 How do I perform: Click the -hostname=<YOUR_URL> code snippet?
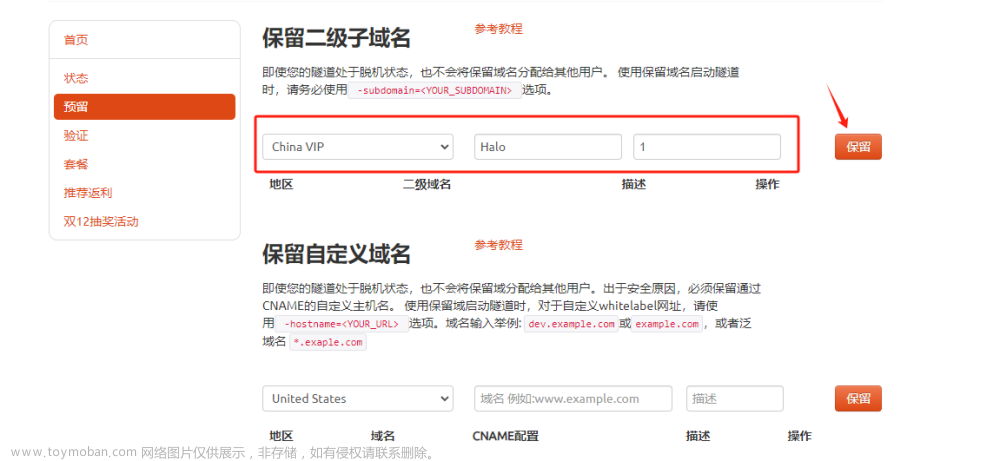[342, 324]
